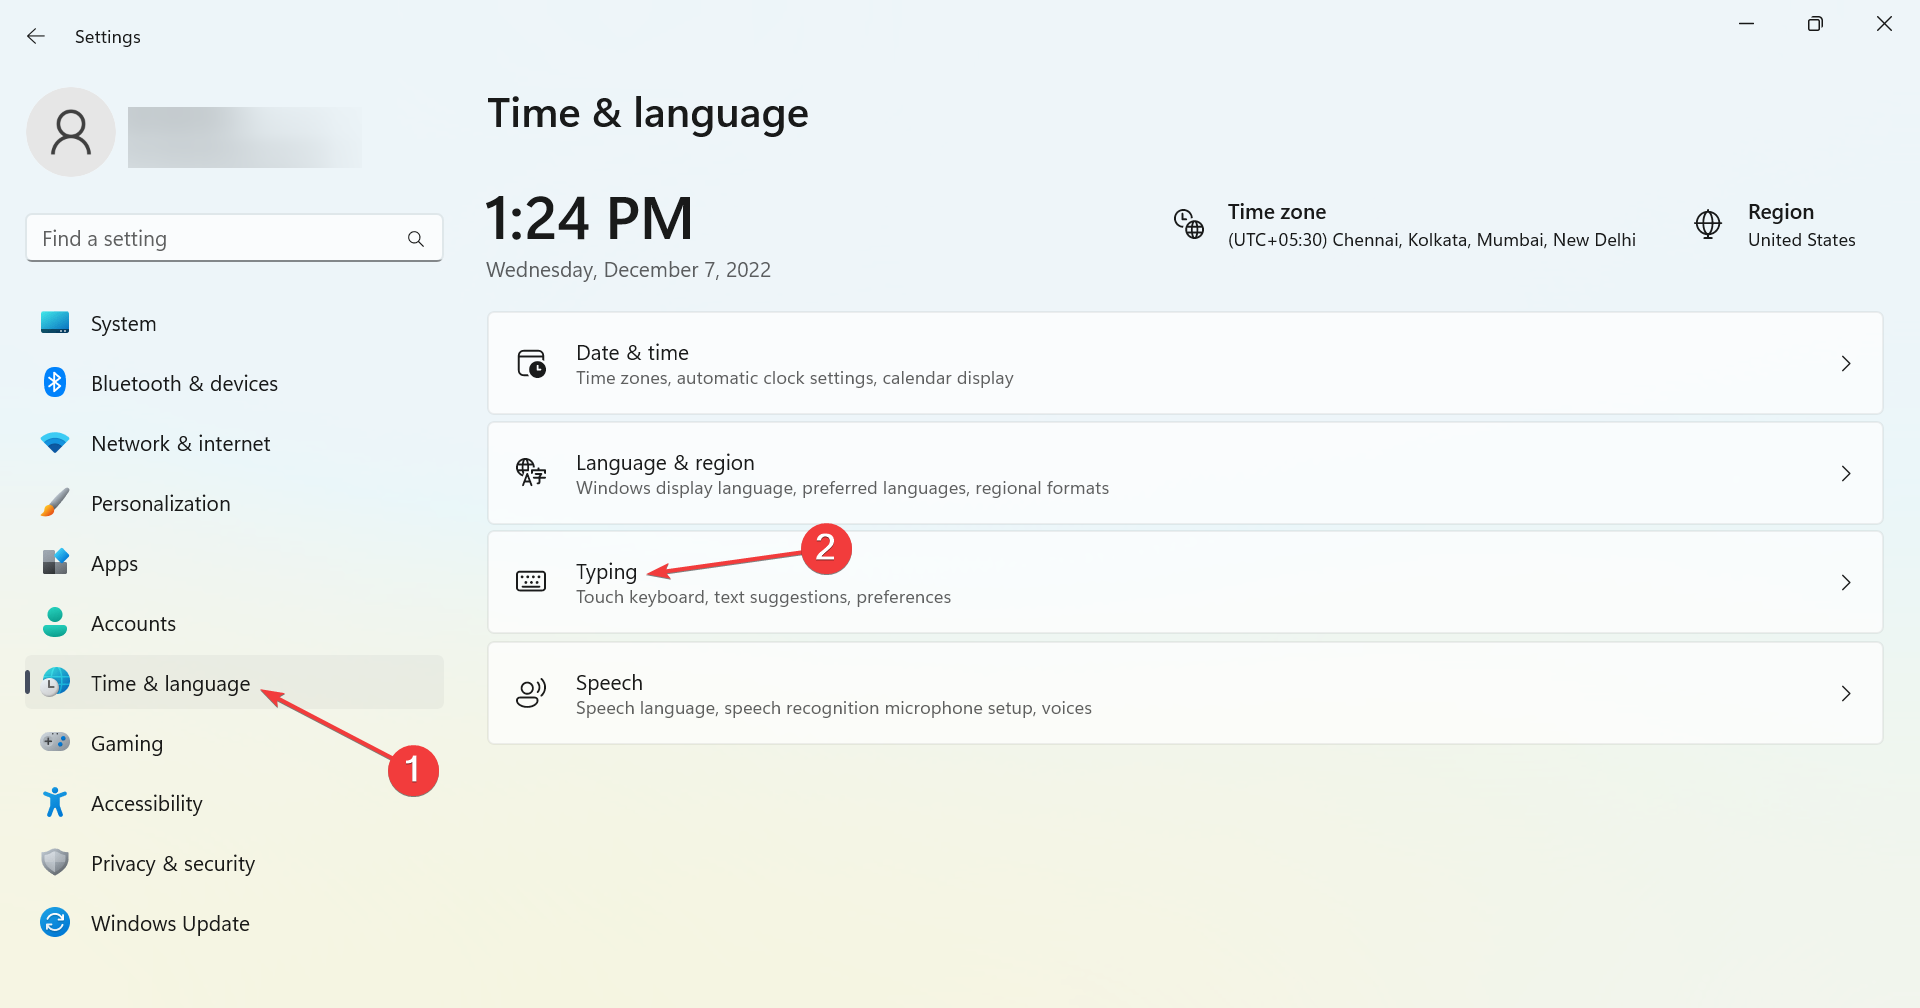Click the Accounts person icon
This screenshot has width=1920, height=1008.
click(55, 622)
